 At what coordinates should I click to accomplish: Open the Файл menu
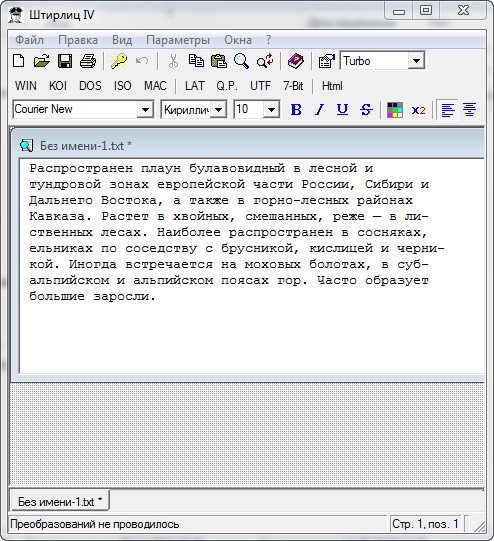point(29,40)
